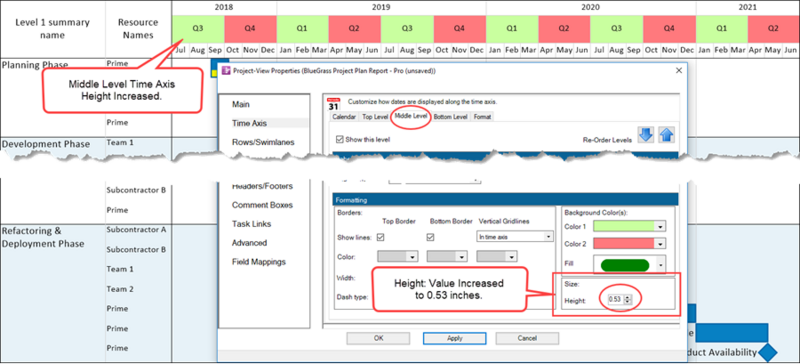
Task: Click 'Subcontractor A' resource row label
Action: 136,230
